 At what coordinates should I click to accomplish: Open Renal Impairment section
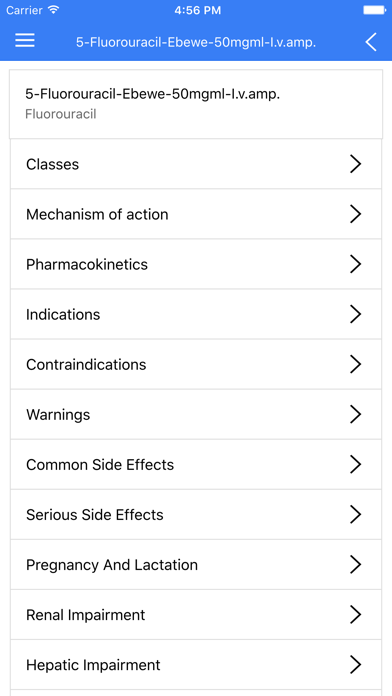coord(196,615)
